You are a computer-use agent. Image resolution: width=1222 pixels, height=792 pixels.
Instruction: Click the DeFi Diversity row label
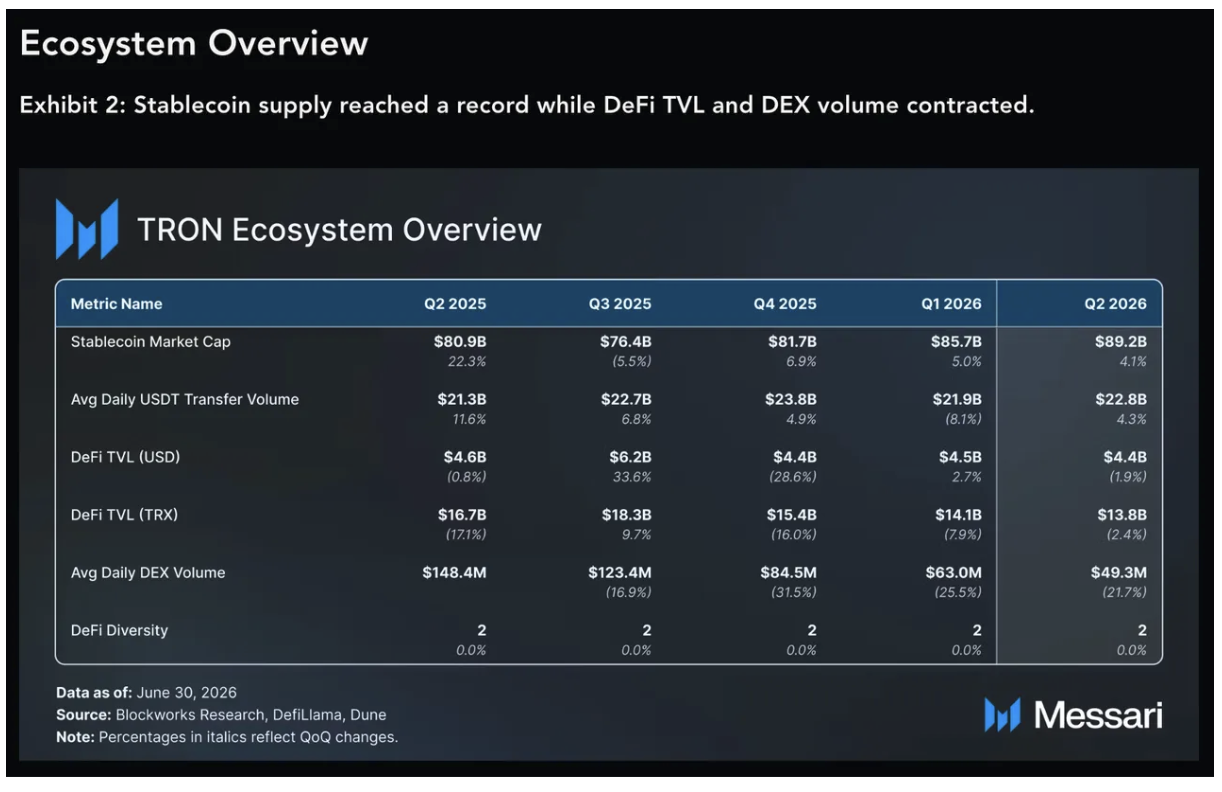coord(119,631)
